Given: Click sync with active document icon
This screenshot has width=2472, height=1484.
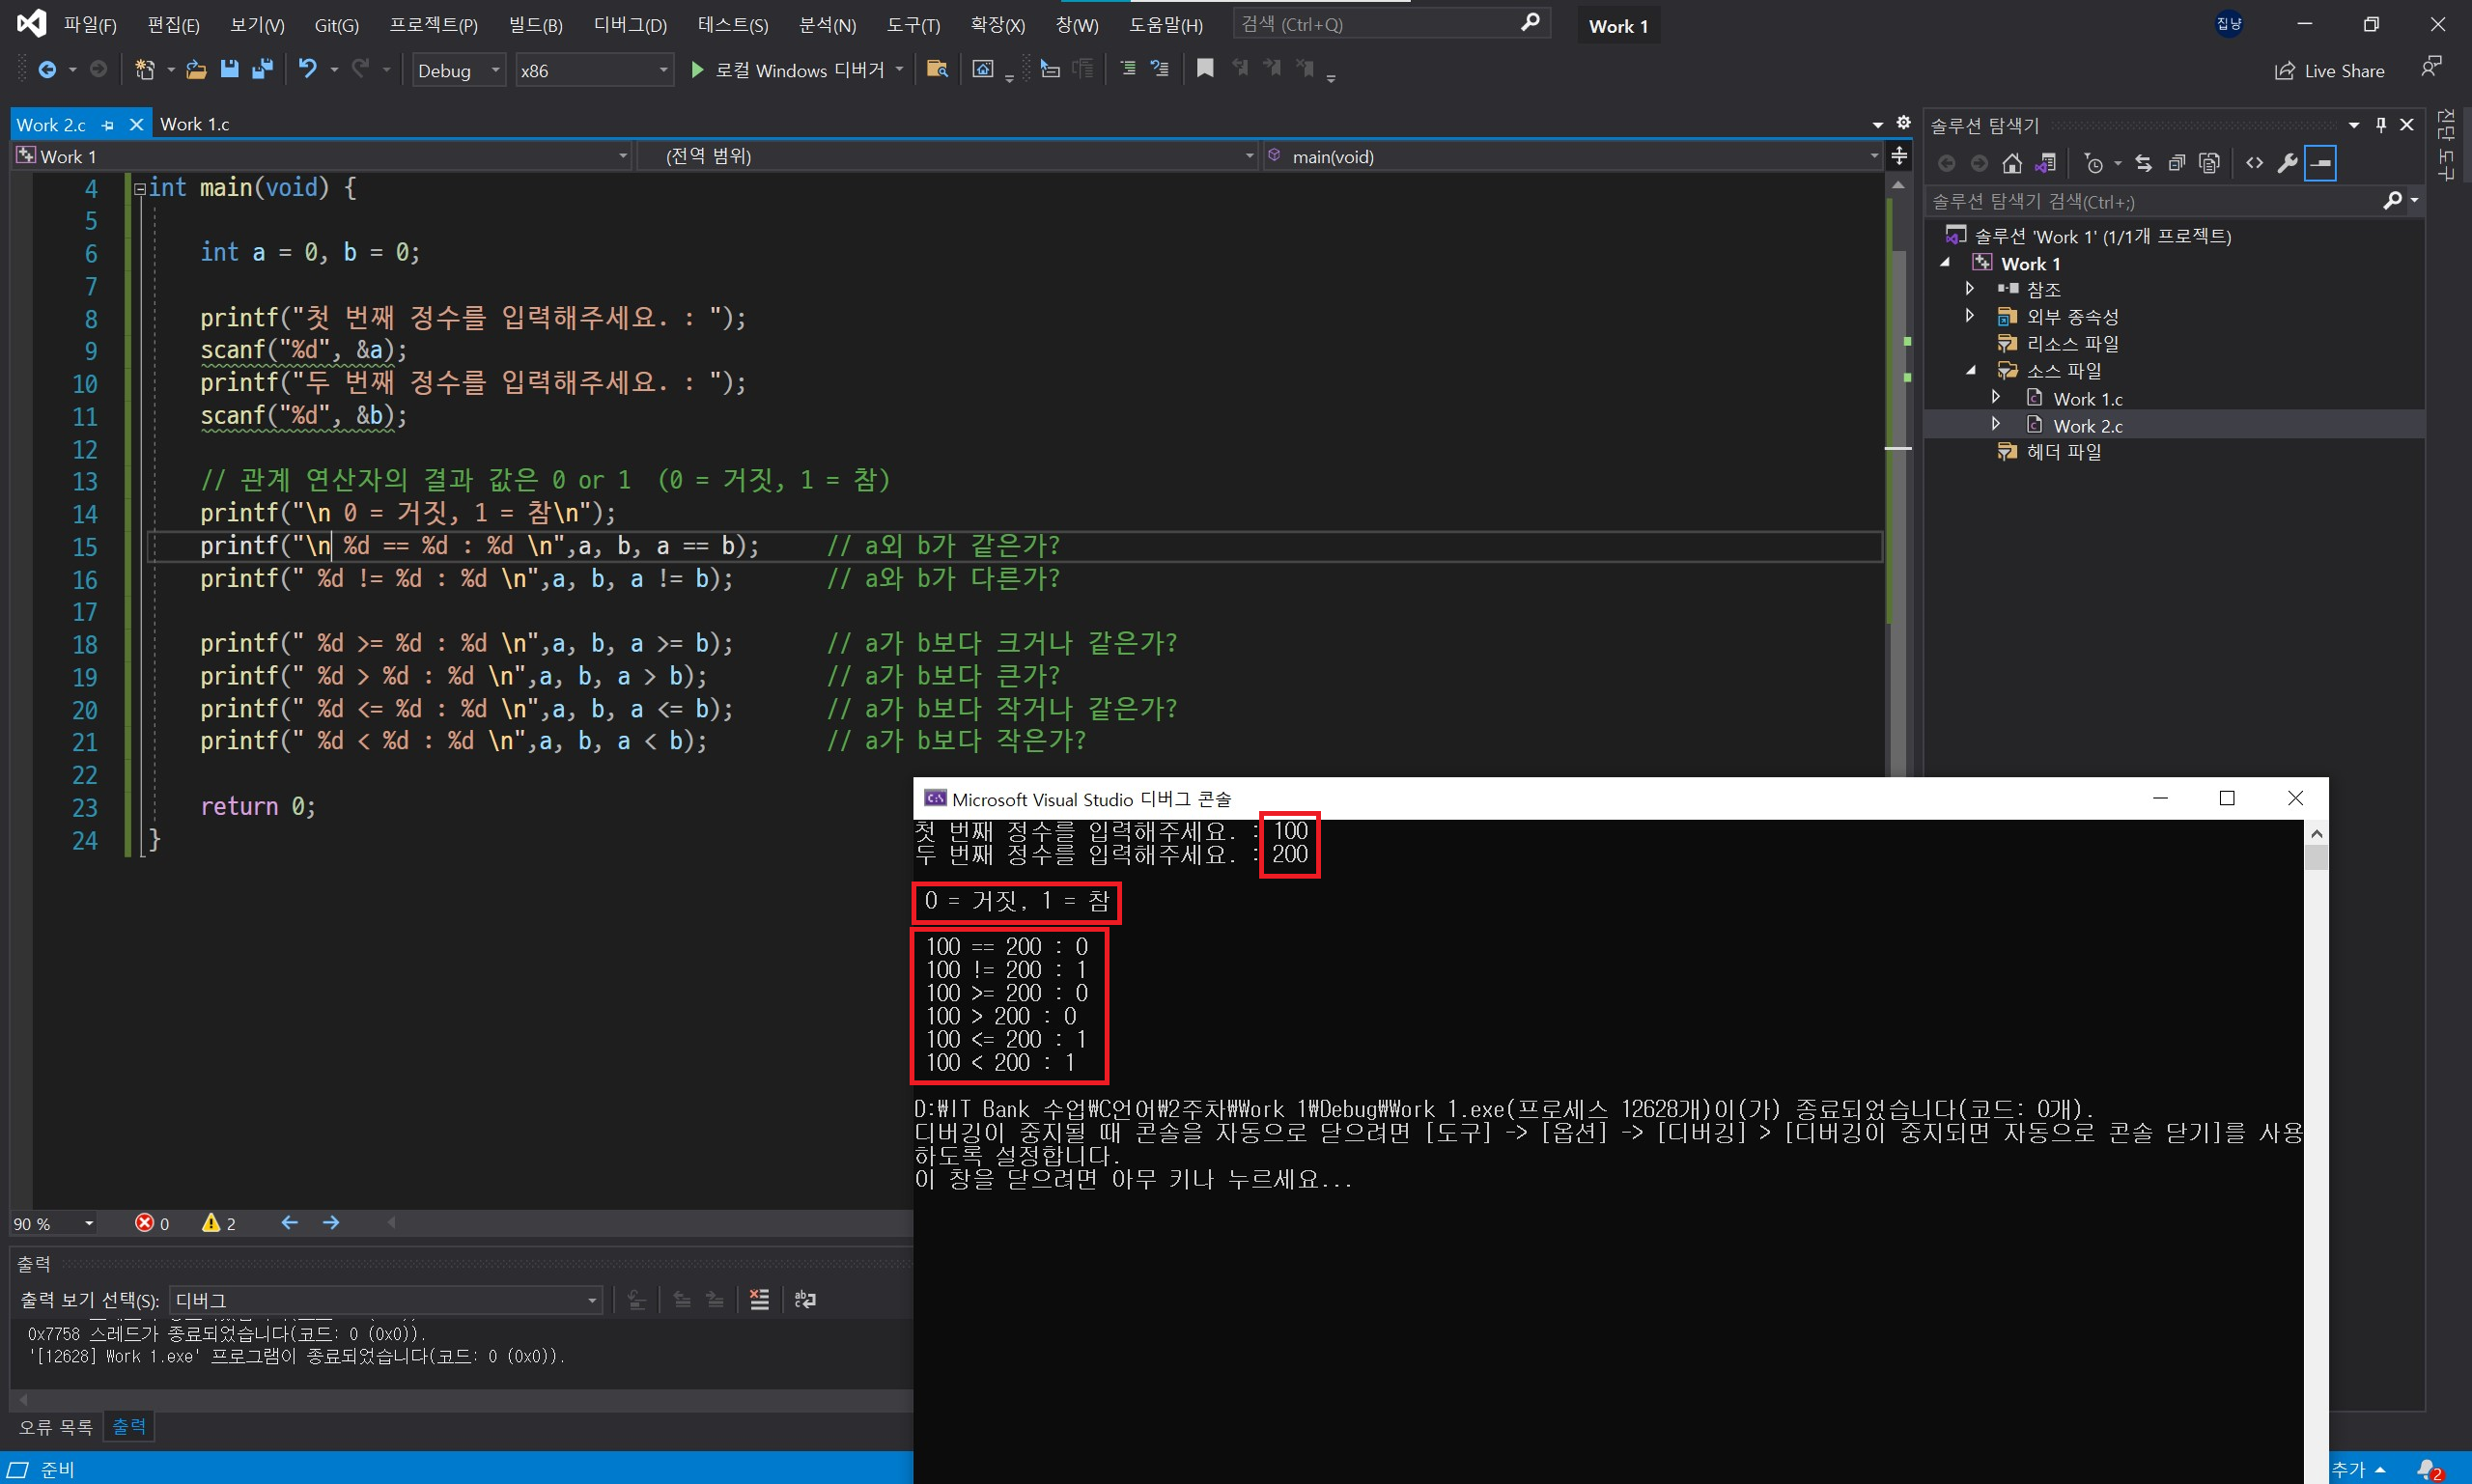Looking at the screenshot, I should tap(2143, 163).
